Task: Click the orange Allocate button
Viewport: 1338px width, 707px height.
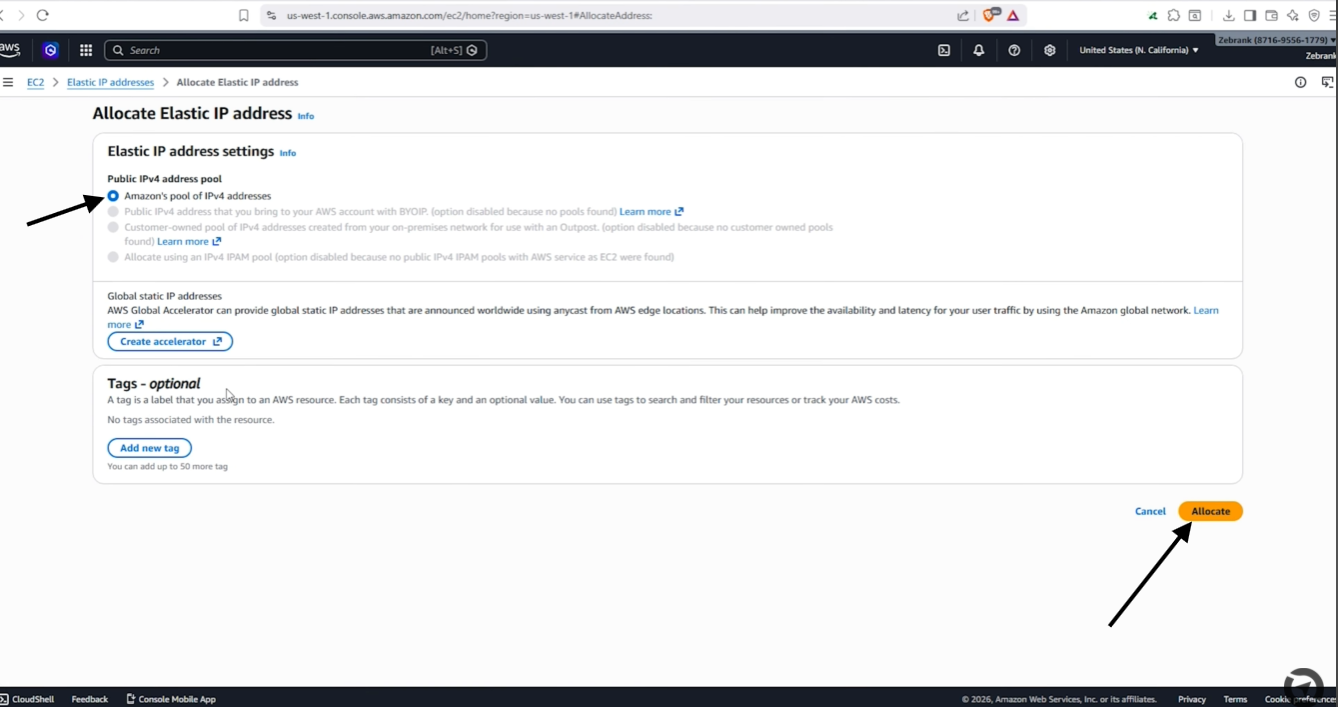Action: click(x=1210, y=511)
